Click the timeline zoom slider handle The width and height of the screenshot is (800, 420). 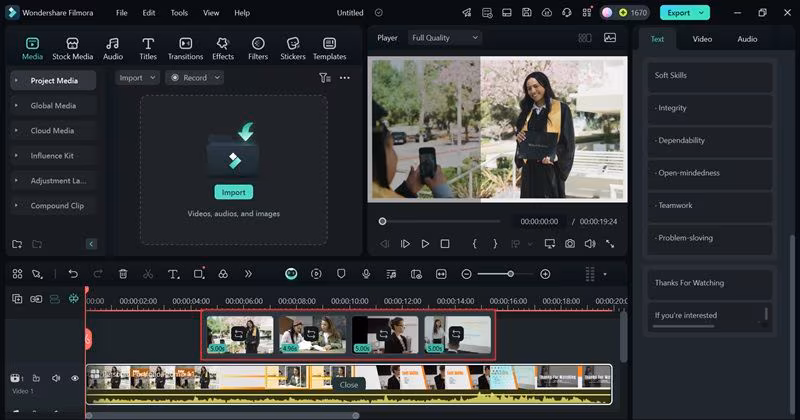[510, 274]
